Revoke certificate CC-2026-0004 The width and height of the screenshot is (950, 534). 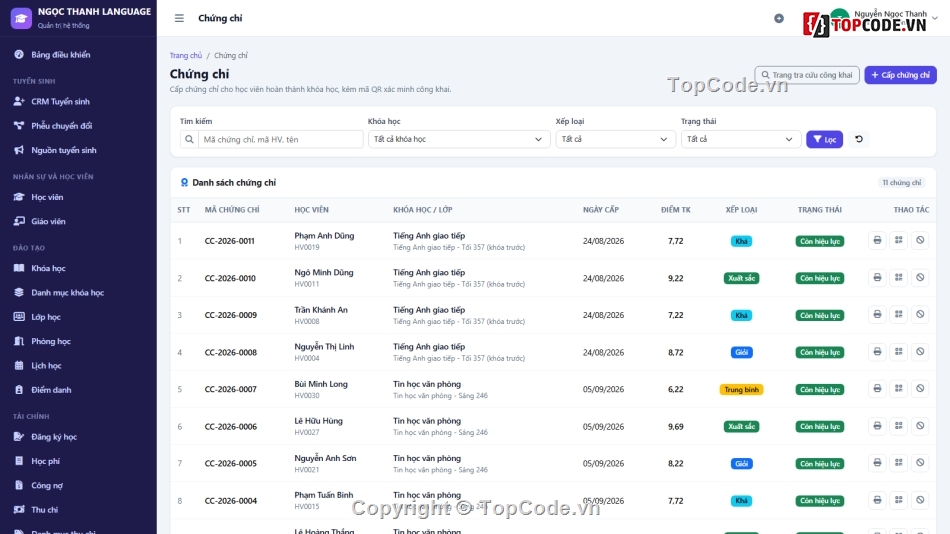tap(920, 501)
